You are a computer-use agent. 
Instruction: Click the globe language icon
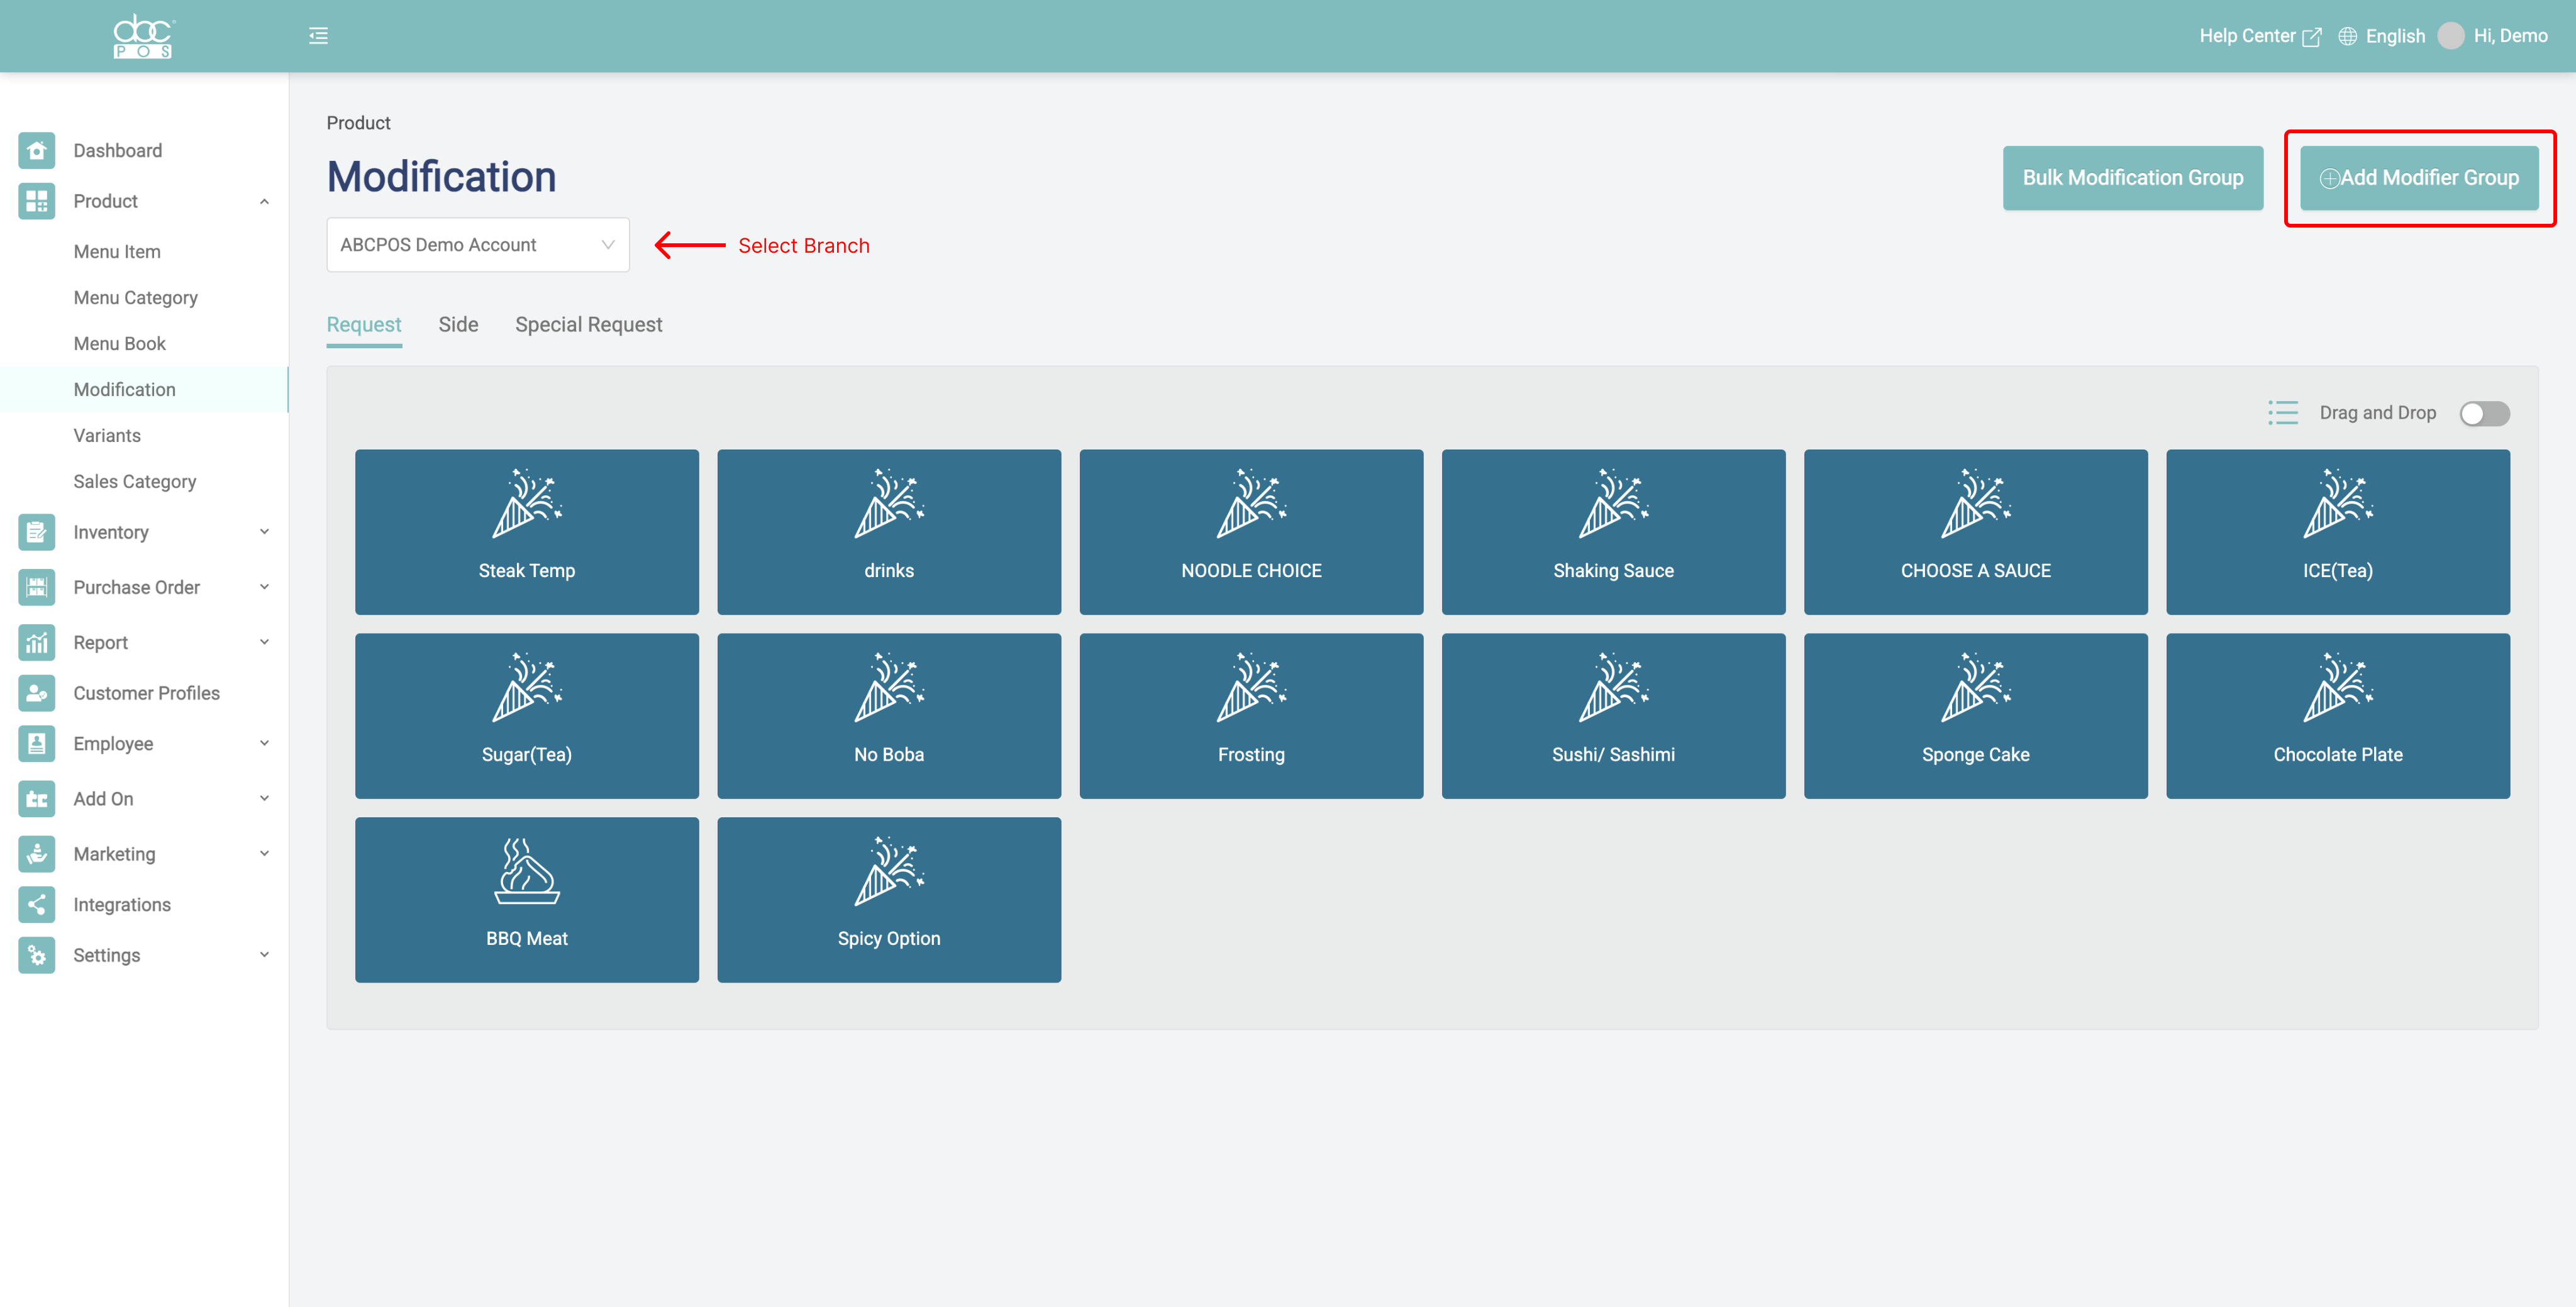pos(2347,36)
